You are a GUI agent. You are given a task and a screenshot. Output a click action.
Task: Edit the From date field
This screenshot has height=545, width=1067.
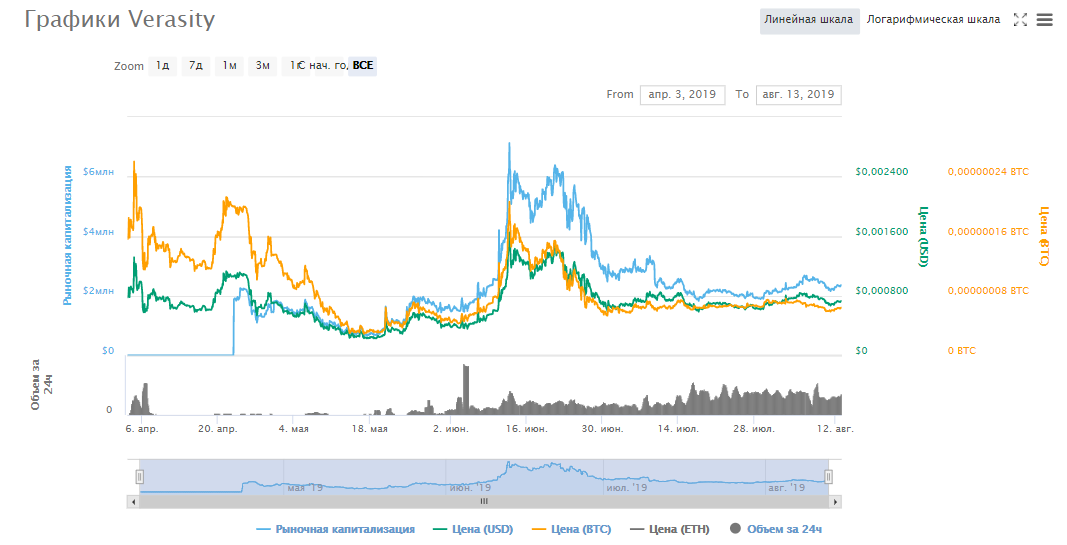click(683, 95)
